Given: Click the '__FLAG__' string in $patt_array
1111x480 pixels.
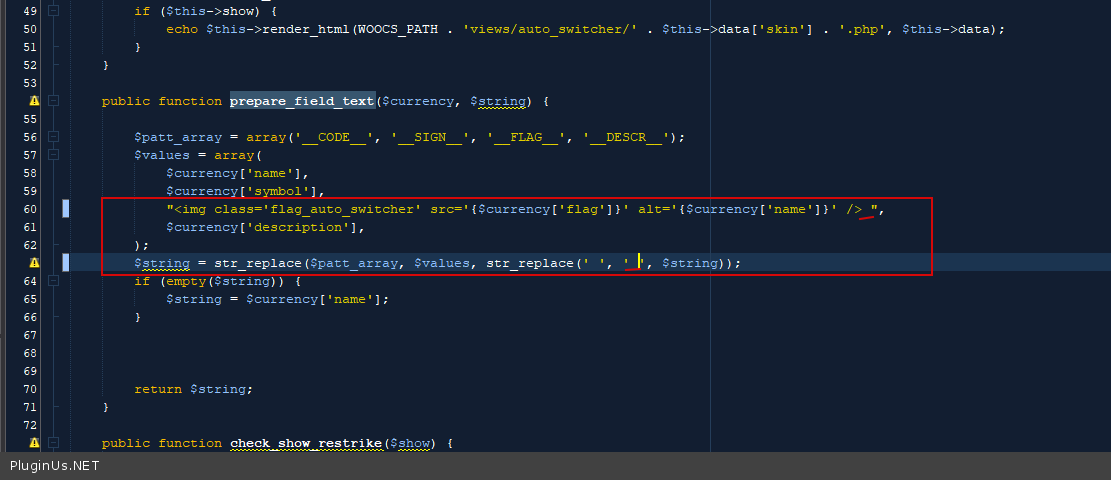Looking at the screenshot, I should coord(527,137).
